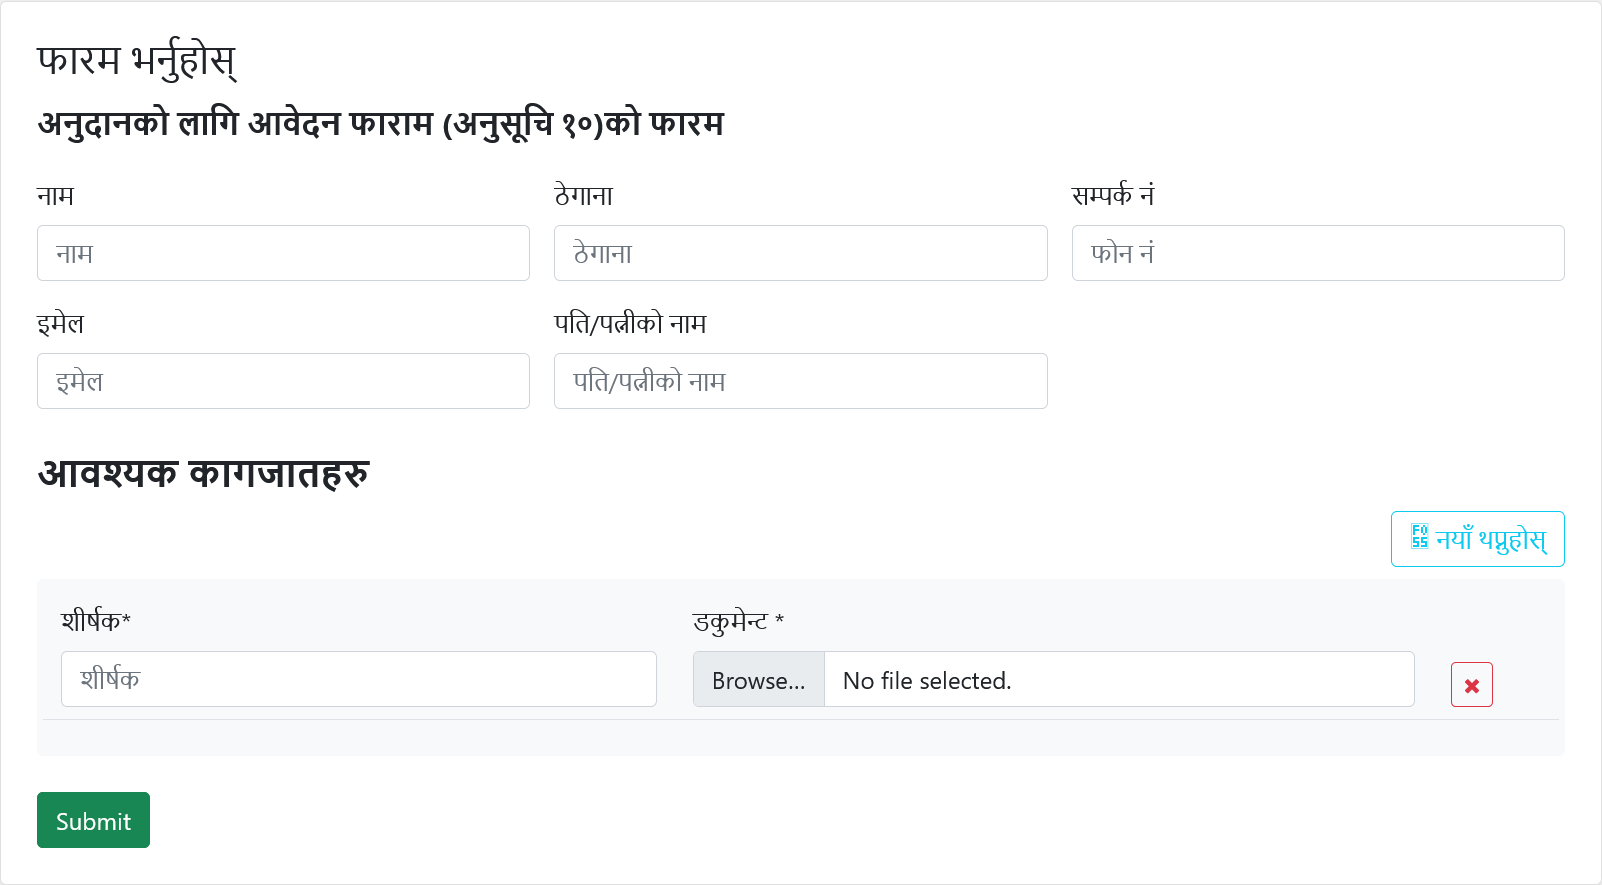Click the शीर्षक title input field
This screenshot has height=885, width=1602.
click(x=358, y=679)
